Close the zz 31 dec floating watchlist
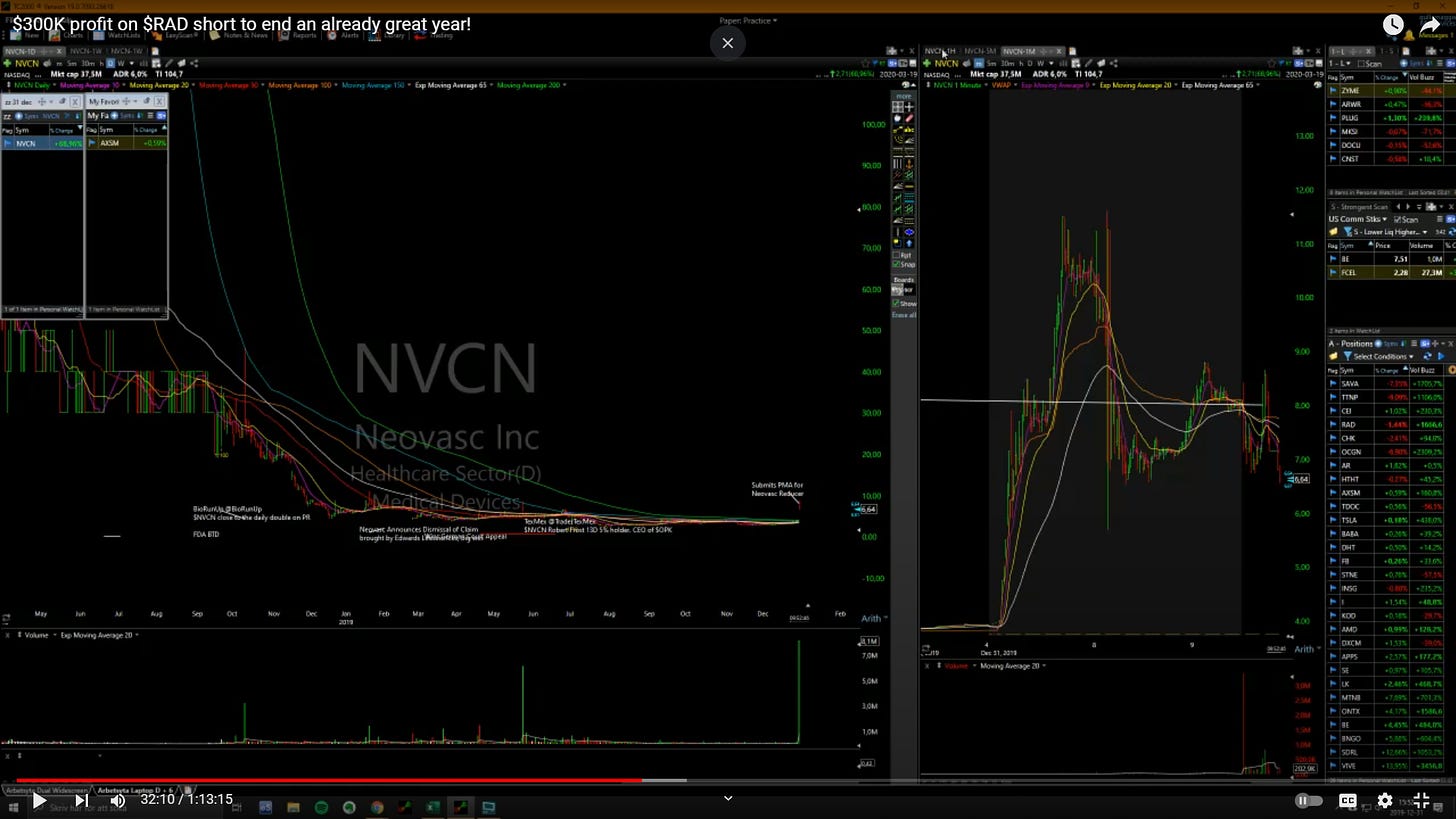The width and height of the screenshot is (1456, 819). click(x=75, y=102)
